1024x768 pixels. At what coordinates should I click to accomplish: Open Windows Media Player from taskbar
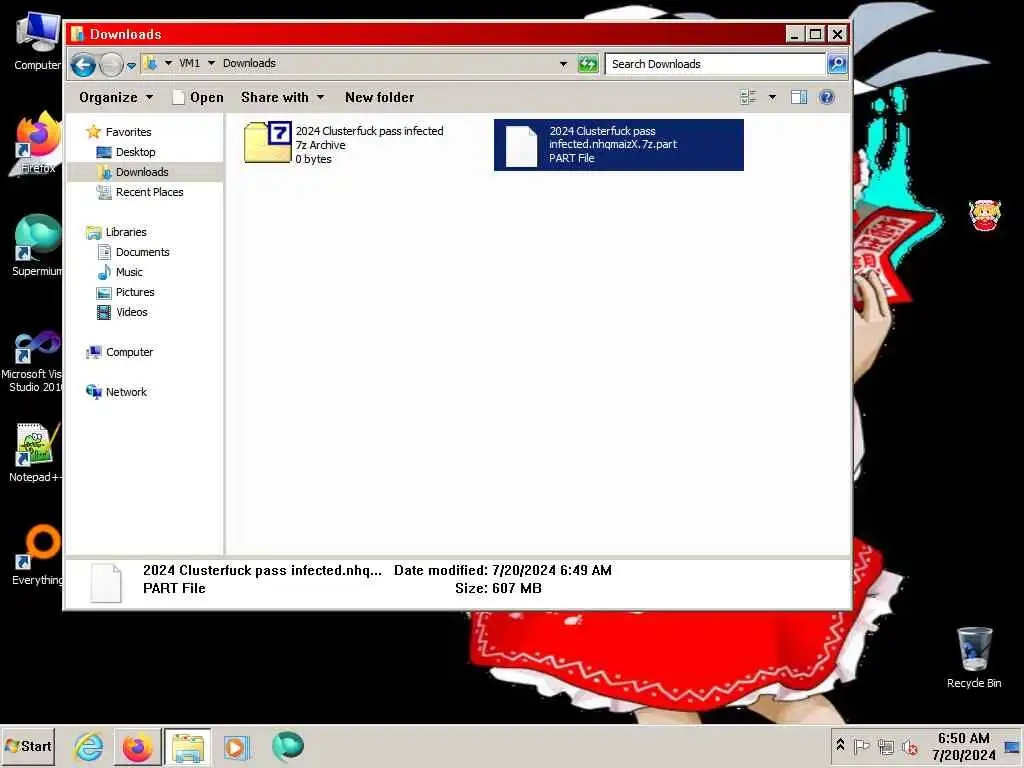pos(237,746)
